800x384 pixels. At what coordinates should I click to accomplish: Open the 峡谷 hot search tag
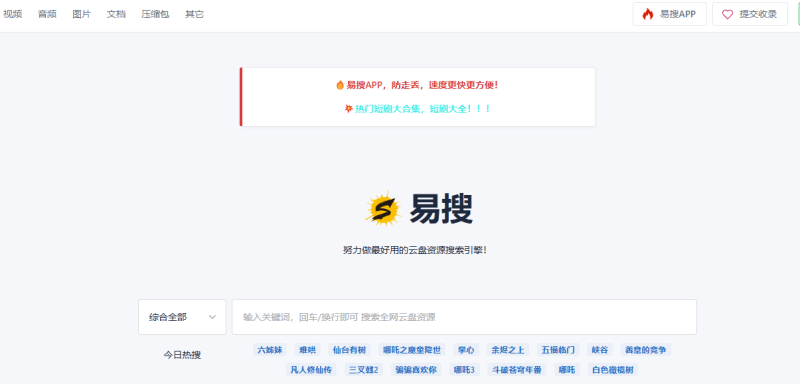[600, 350]
